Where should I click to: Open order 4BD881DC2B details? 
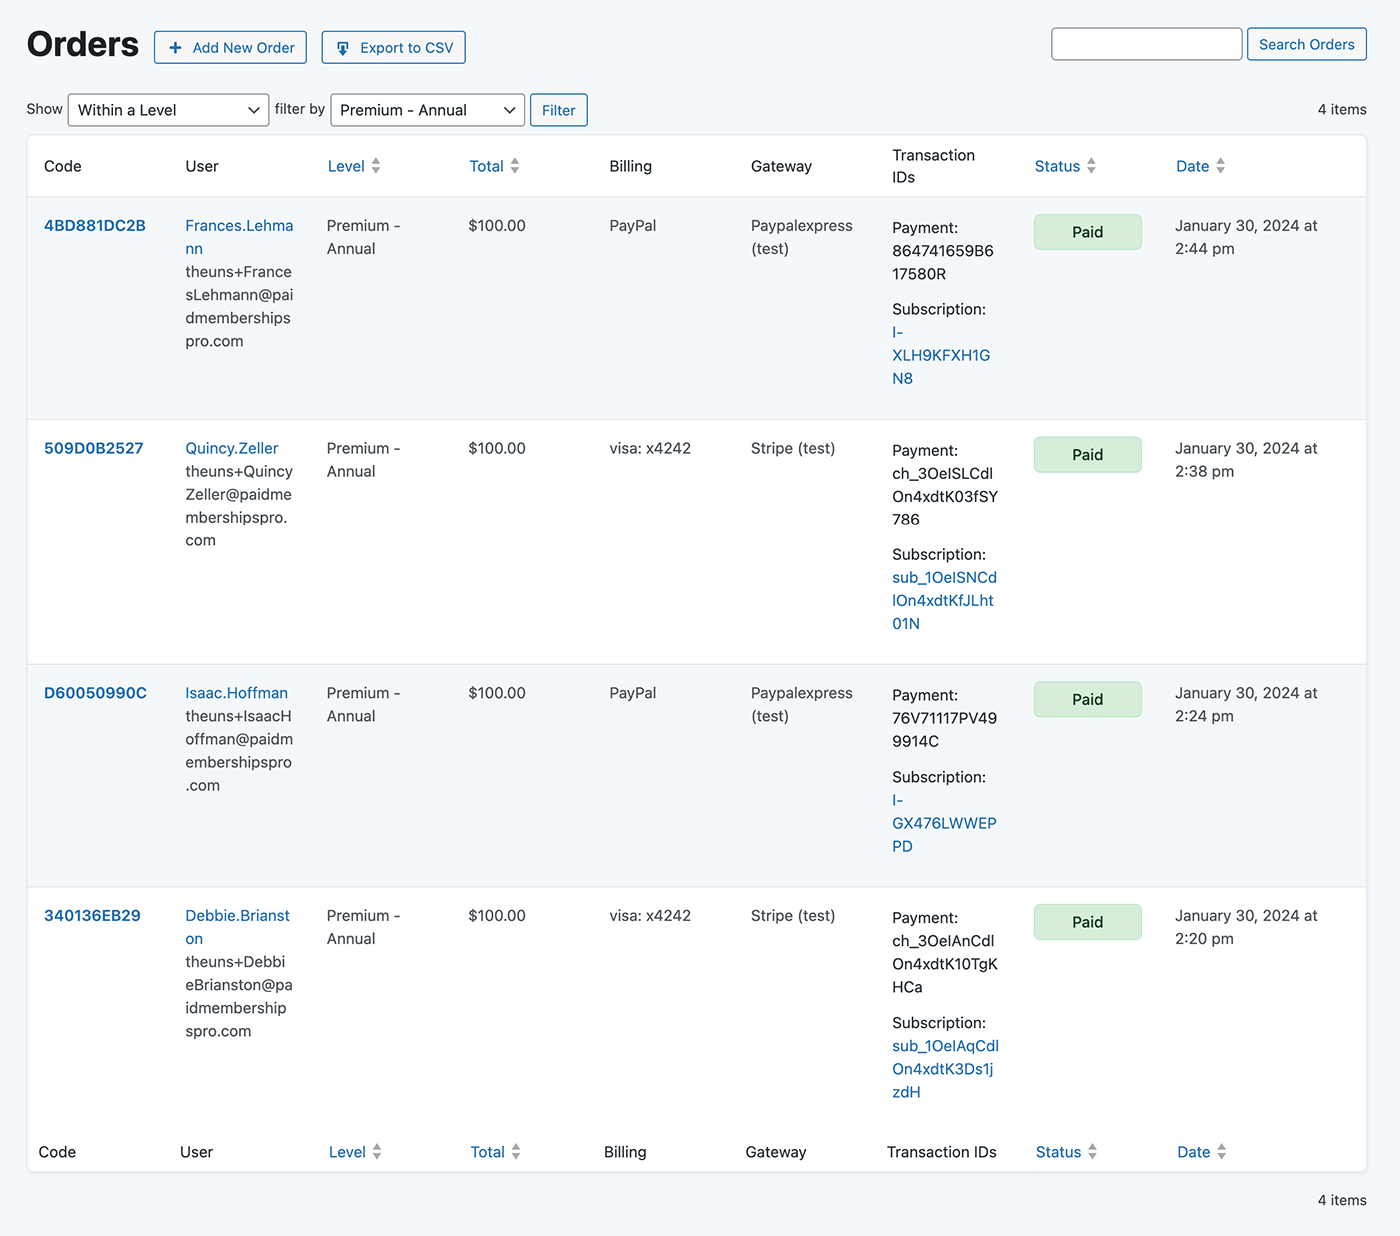click(95, 226)
